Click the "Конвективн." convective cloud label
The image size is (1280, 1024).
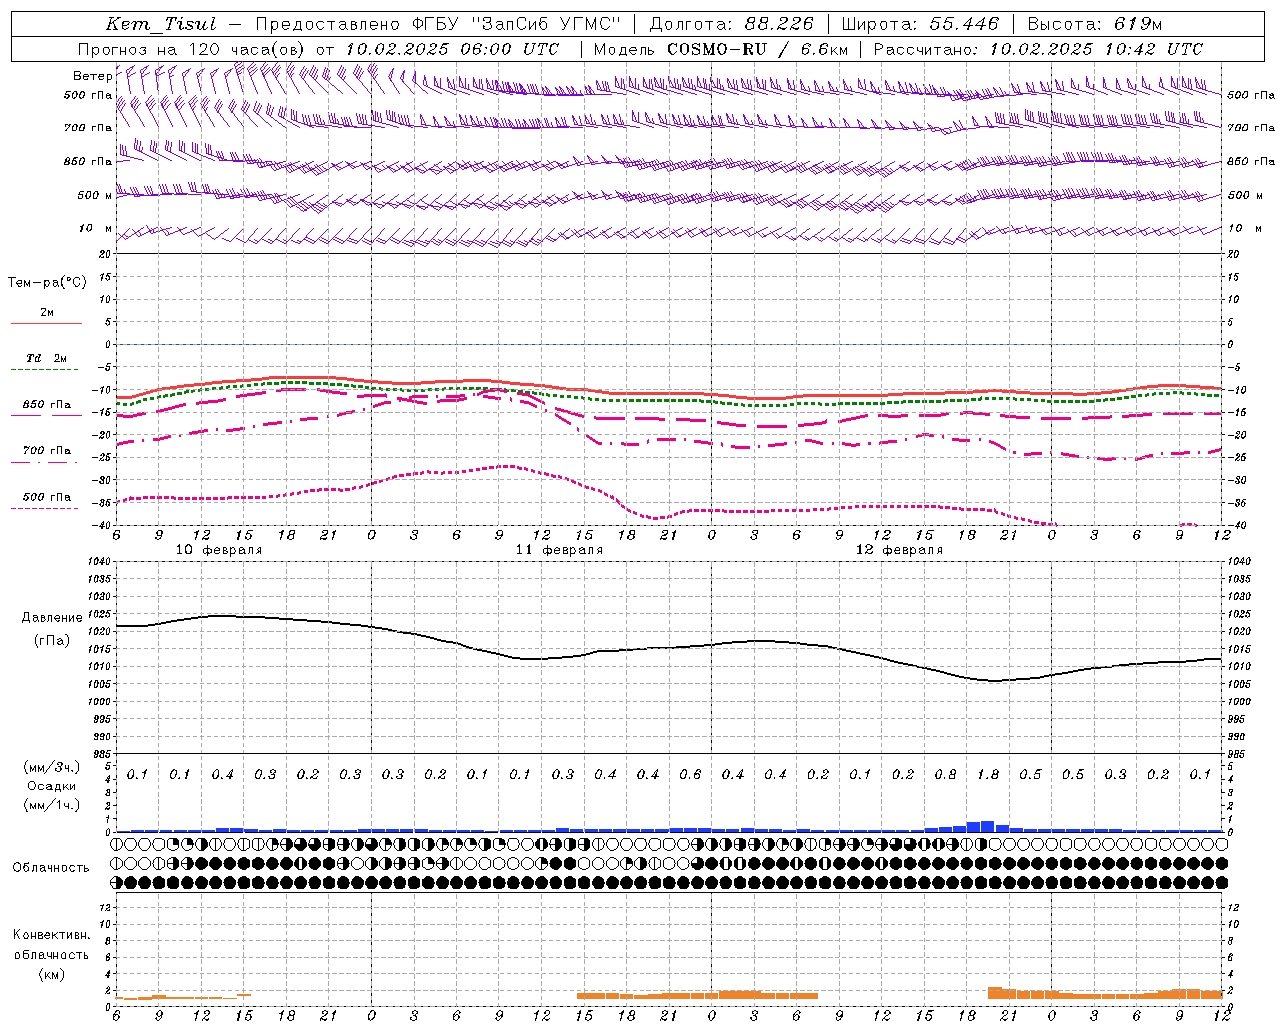click(x=51, y=935)
